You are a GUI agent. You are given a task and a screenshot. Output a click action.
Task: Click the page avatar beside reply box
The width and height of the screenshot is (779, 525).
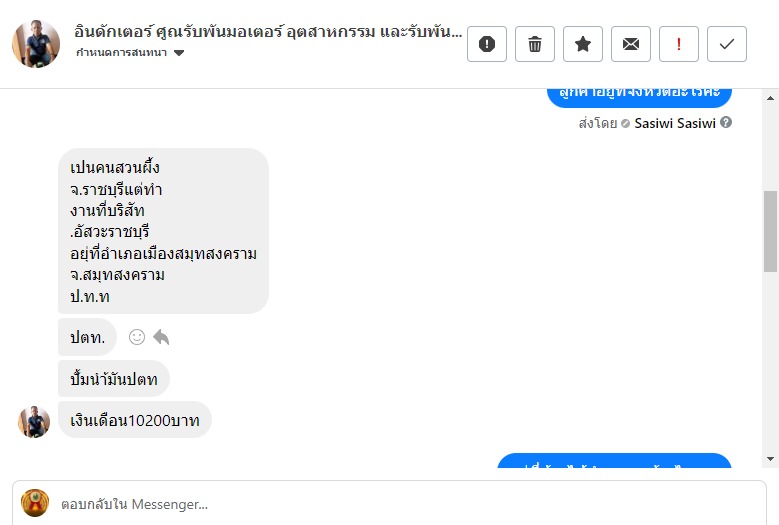tap(35, 503)
